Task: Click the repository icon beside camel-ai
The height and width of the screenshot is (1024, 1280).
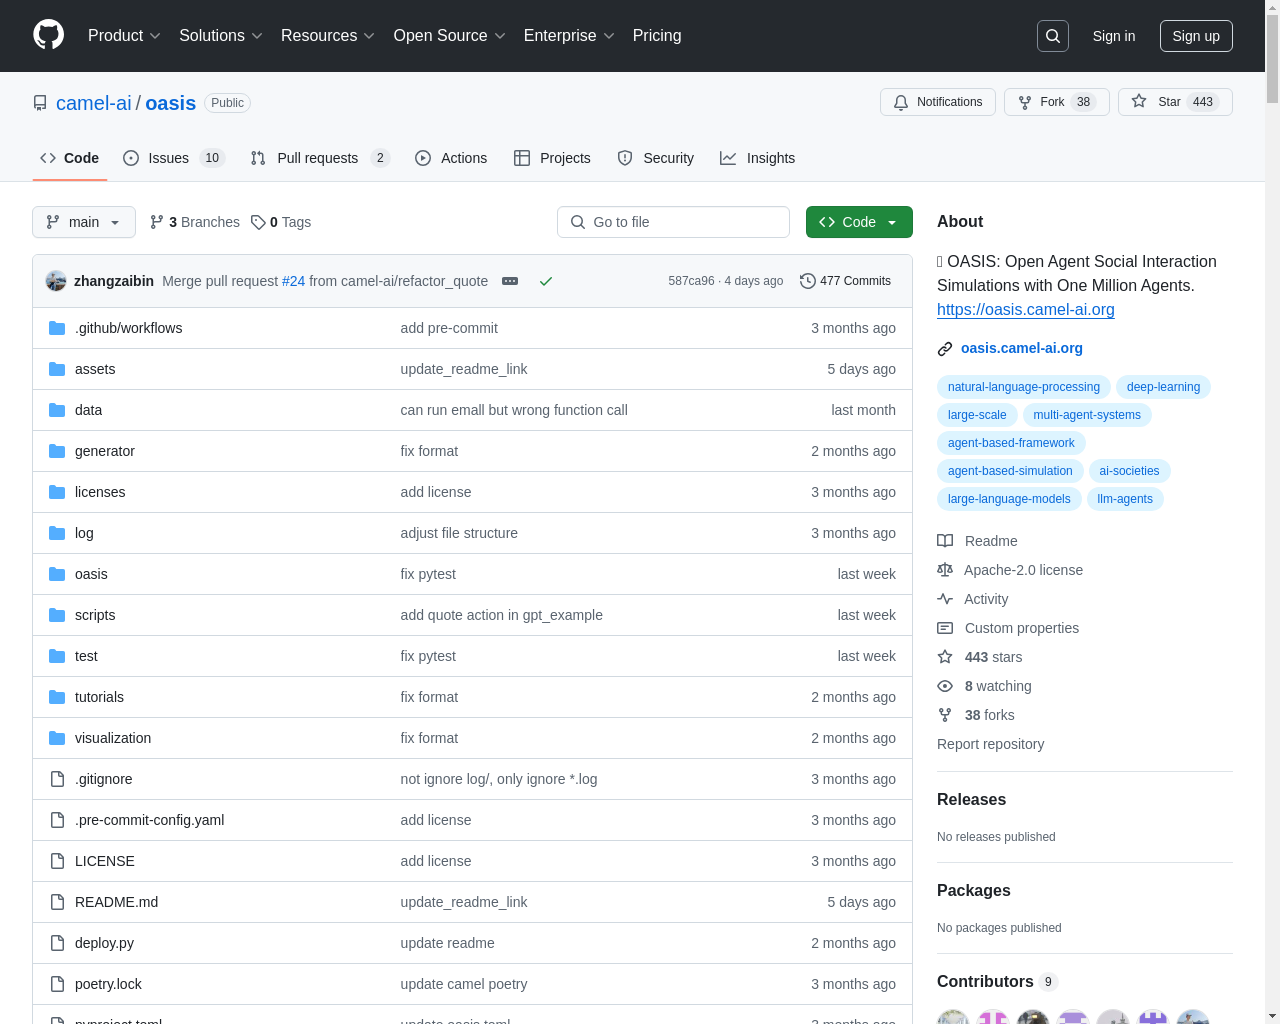Action: tap(40, 103)
